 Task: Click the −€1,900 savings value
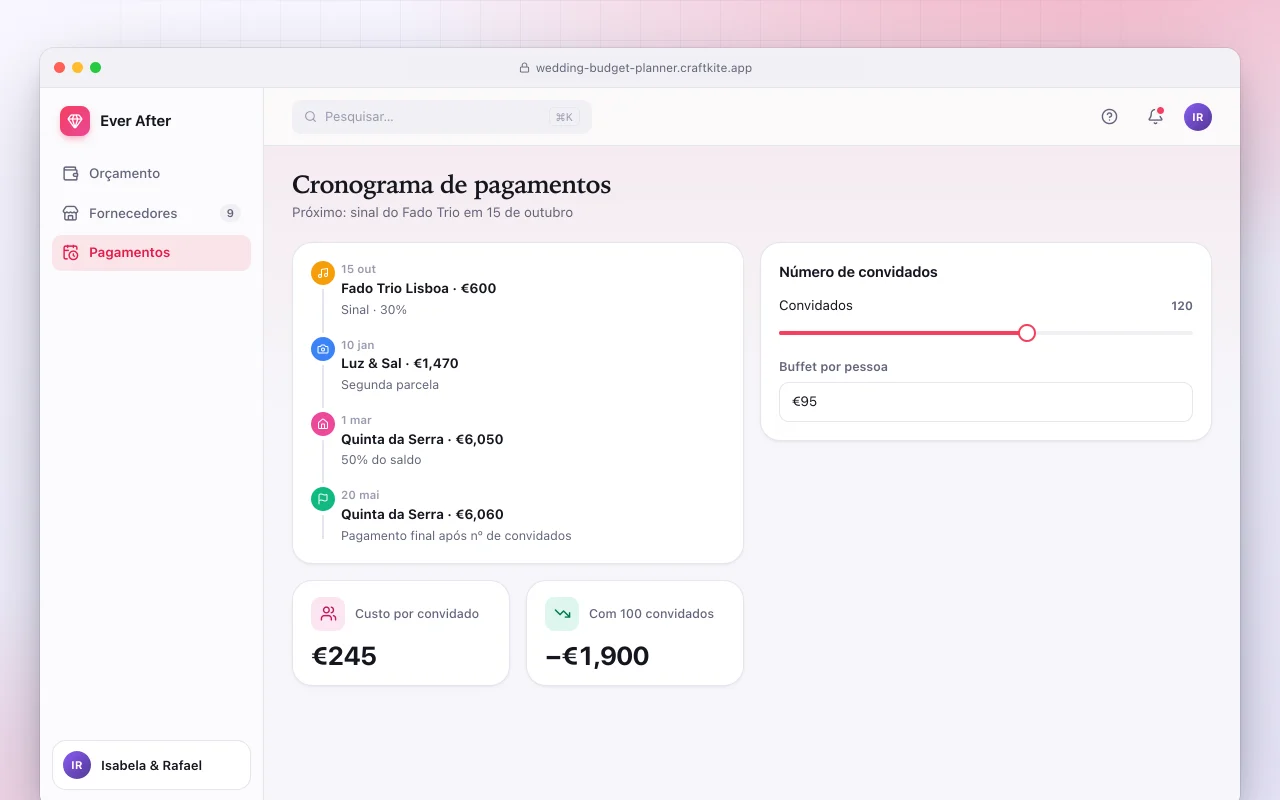click(x=597, y=656)
